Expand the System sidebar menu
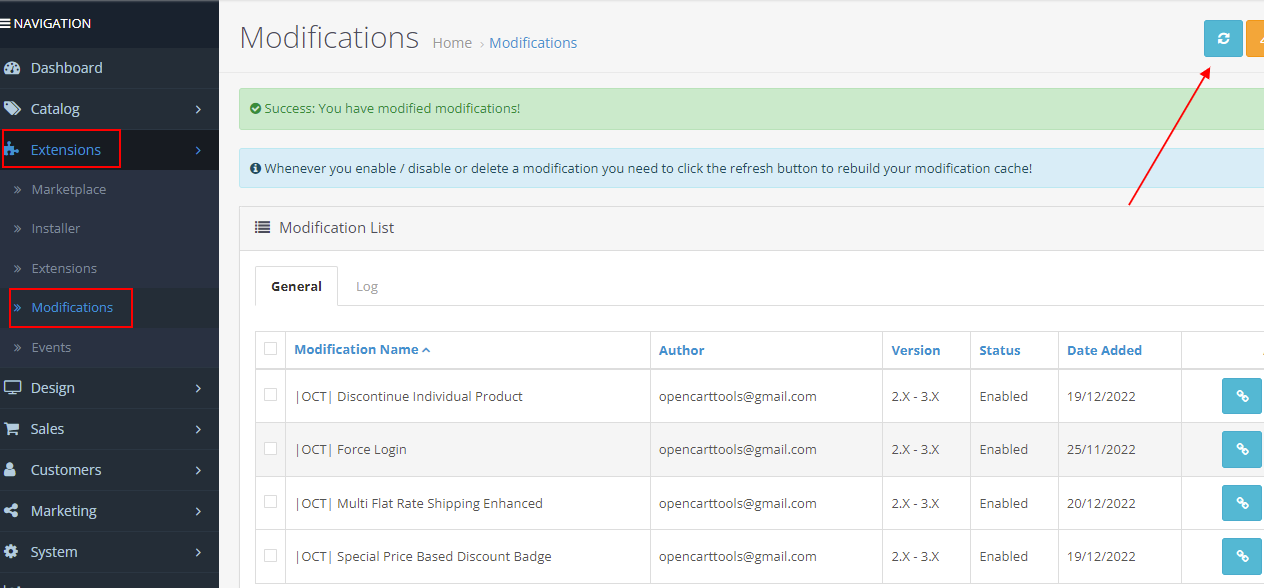 [55, 551]
